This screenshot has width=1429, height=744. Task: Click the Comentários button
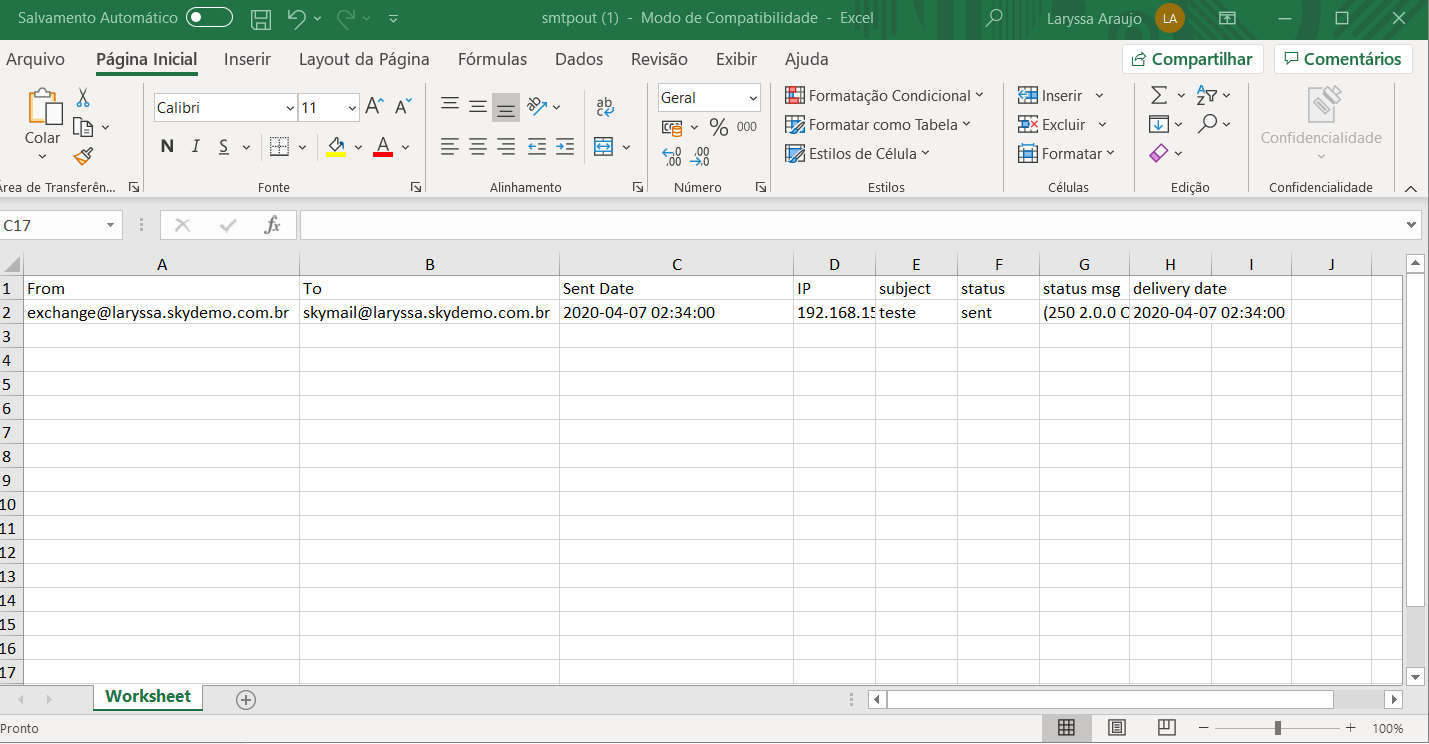pos(1342,59)
